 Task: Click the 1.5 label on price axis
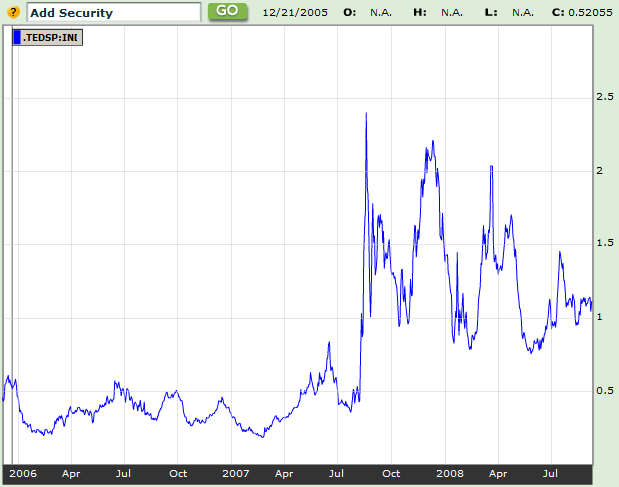coord(604,244)
